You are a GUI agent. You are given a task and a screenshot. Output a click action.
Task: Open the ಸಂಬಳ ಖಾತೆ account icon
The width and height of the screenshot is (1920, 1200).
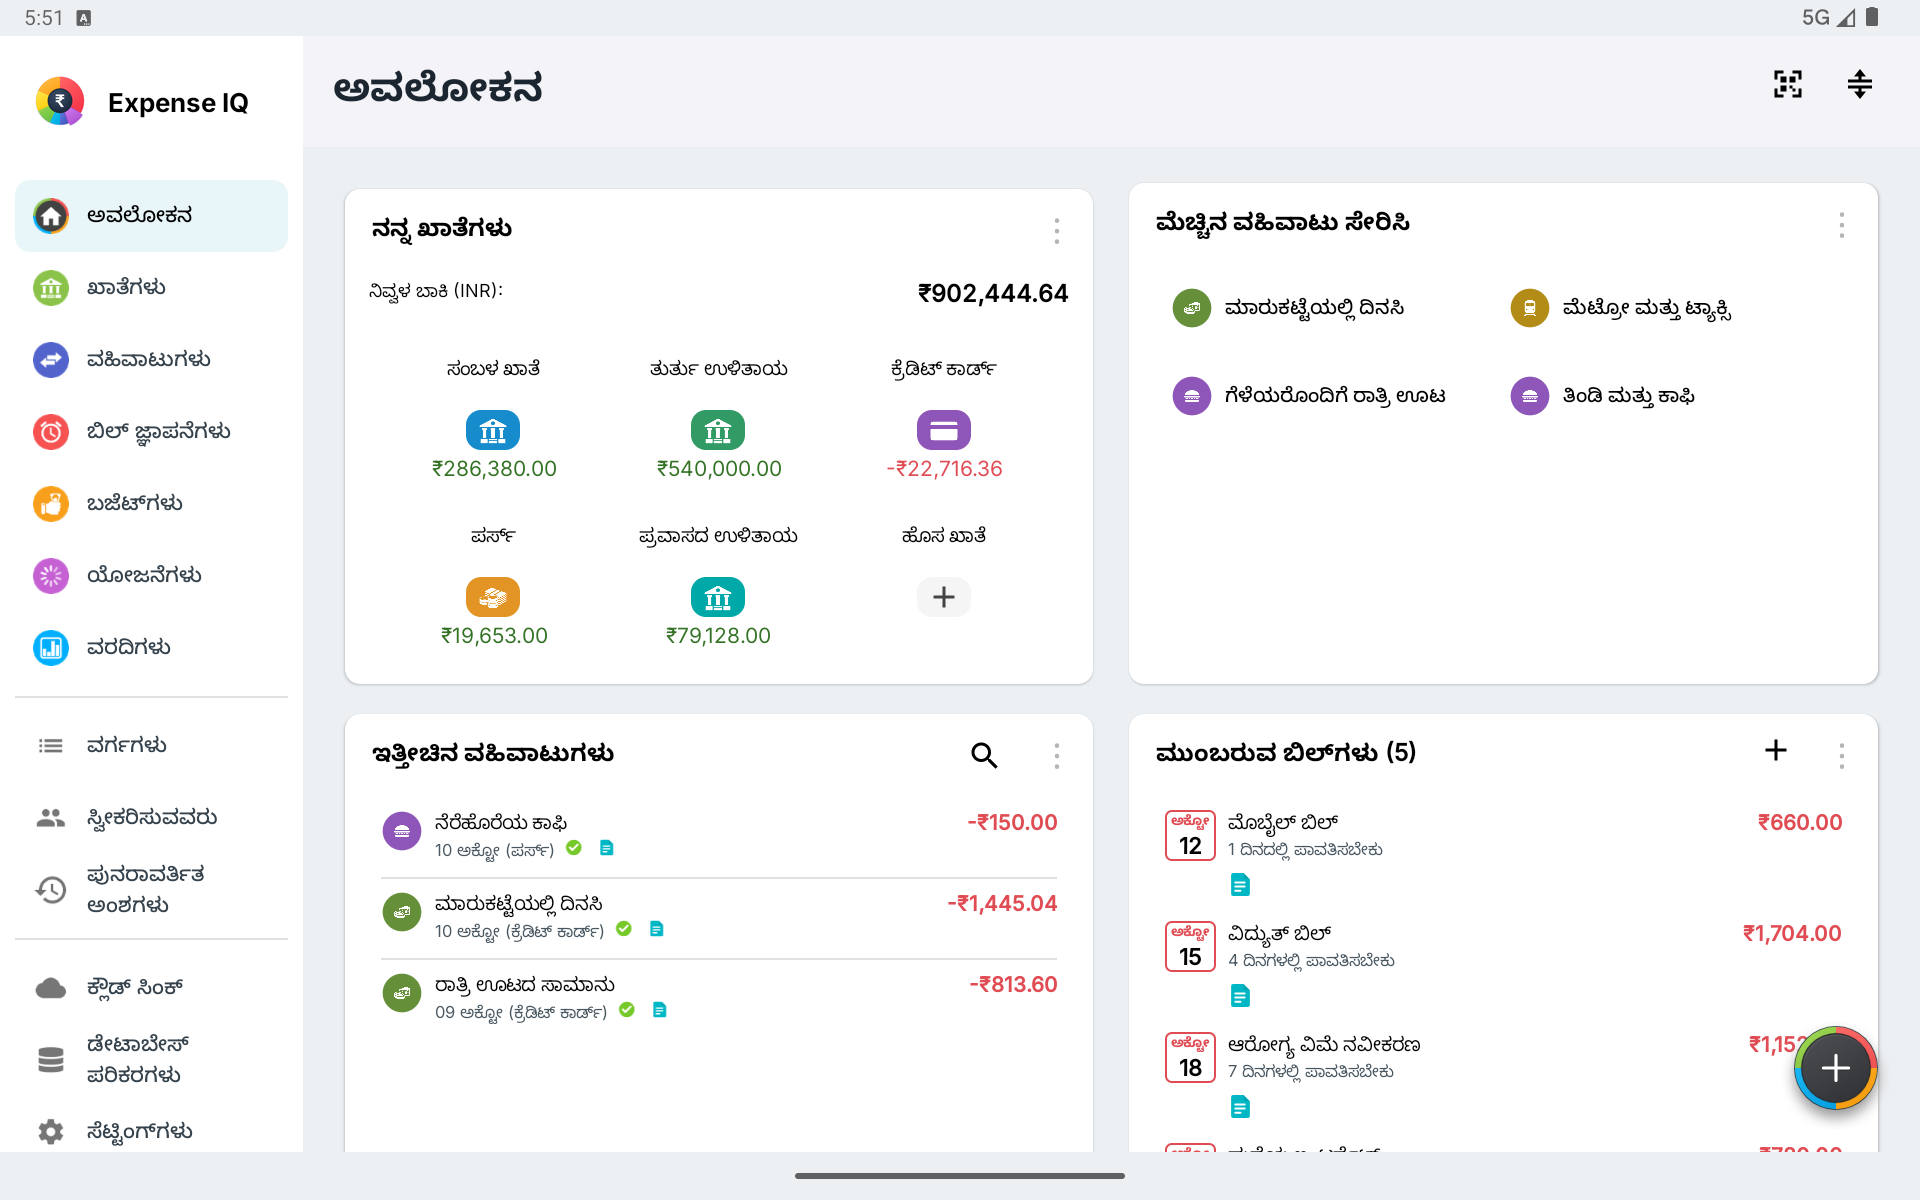(x=493, y=430)
